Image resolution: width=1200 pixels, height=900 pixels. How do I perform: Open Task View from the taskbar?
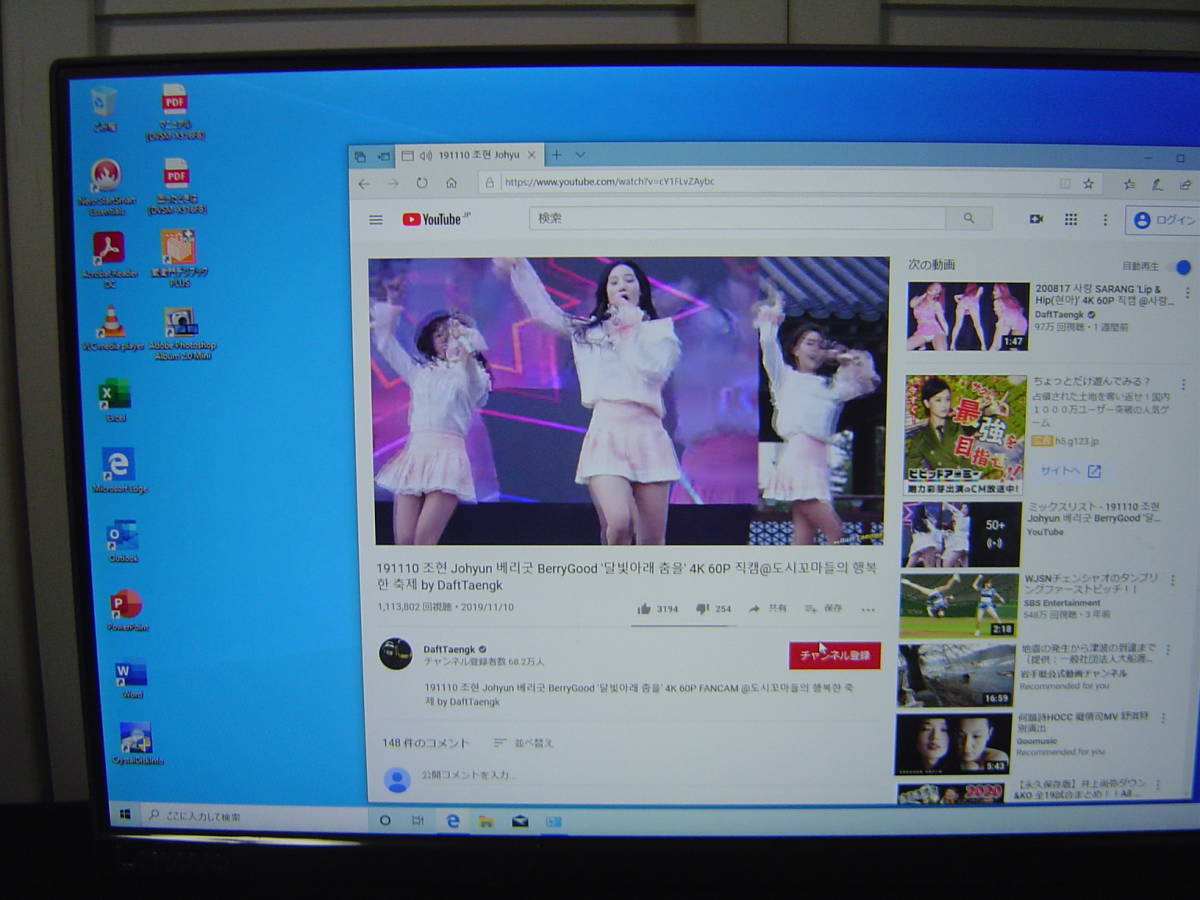418,820
